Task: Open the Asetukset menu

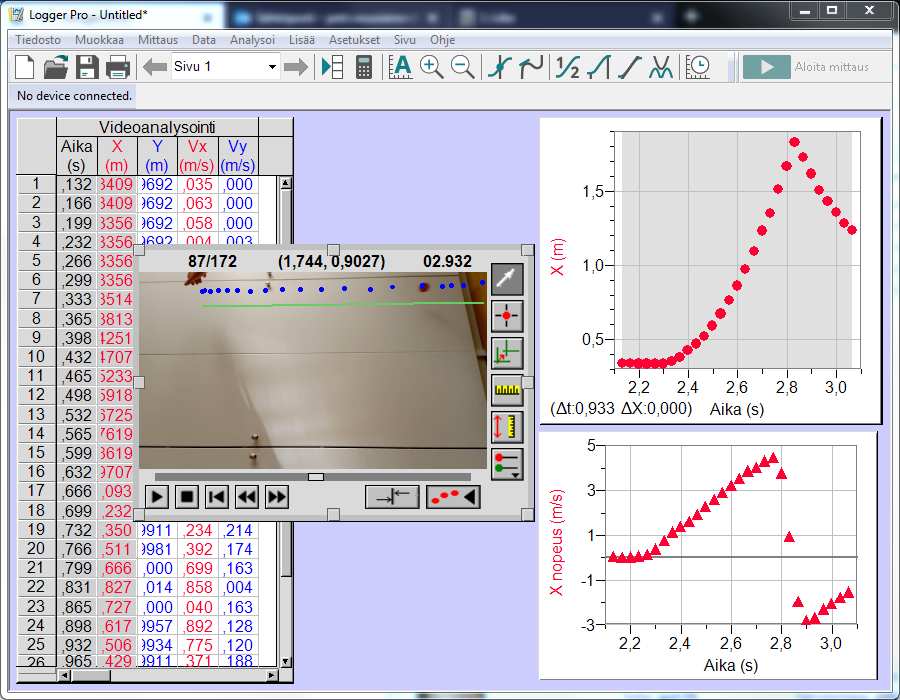Action: tap(354, 40)
